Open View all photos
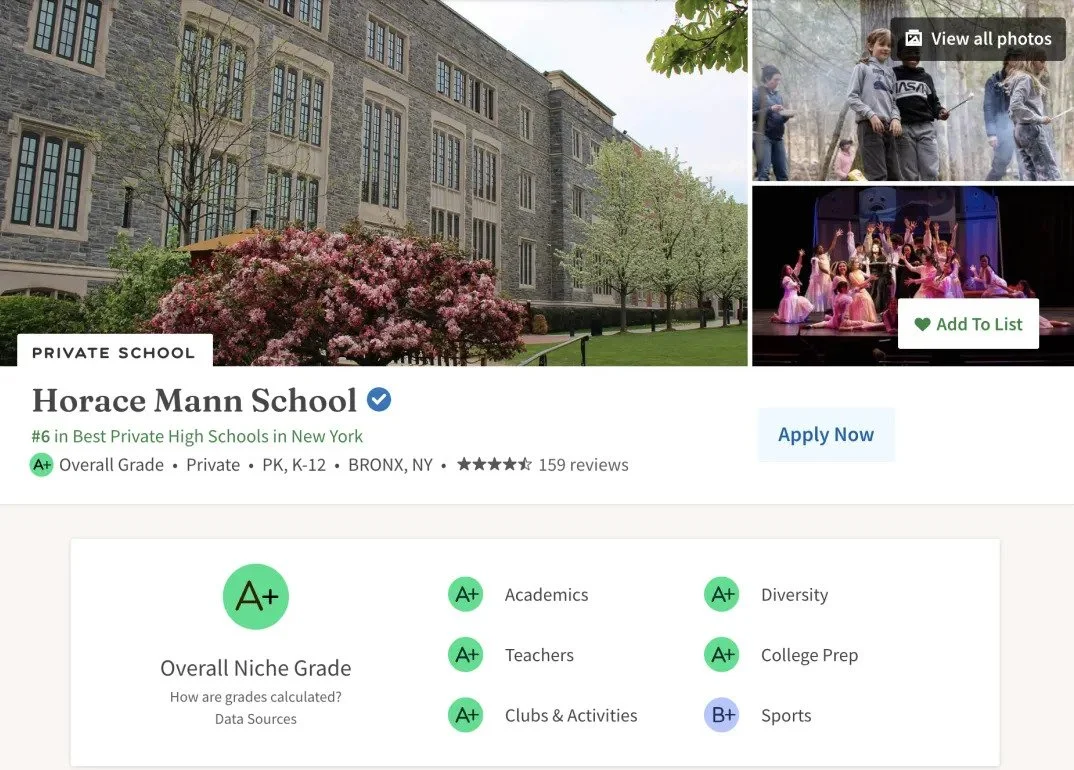This screenshot has height=770, width=1074. coord(978,39)
